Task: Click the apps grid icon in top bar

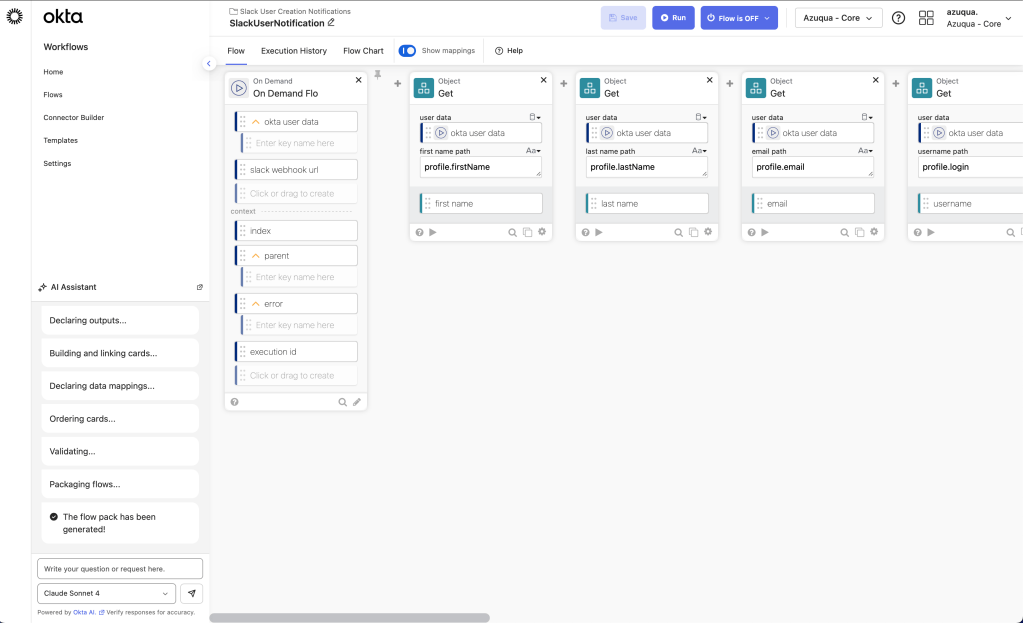Action: [926, 17]
